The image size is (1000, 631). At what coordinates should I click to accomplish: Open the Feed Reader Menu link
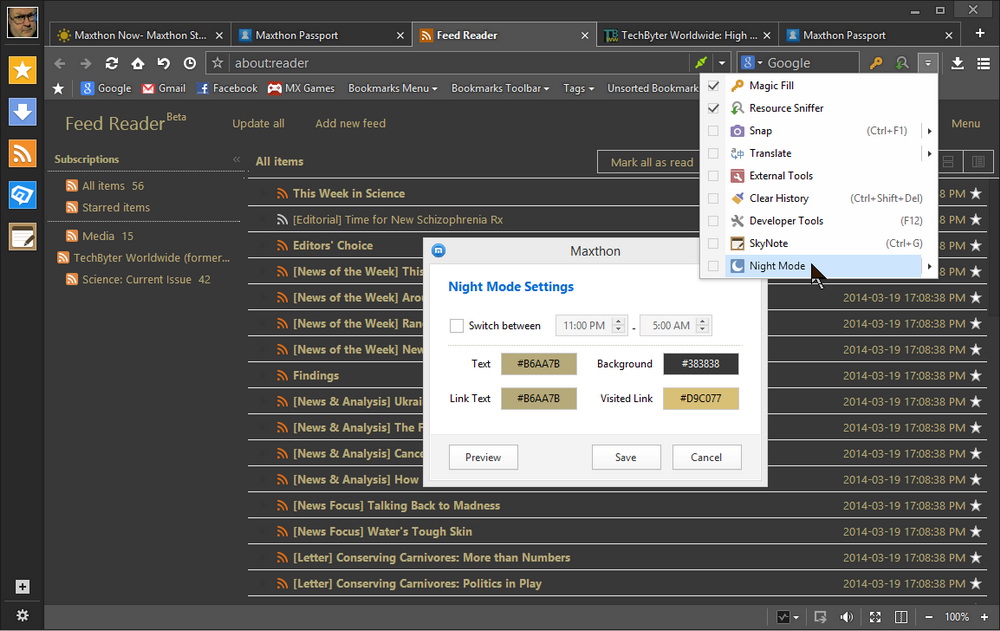coord(966,124)
